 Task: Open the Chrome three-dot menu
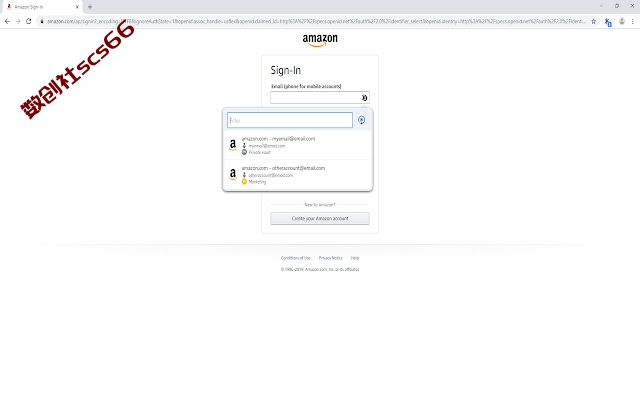click(633, 21)
